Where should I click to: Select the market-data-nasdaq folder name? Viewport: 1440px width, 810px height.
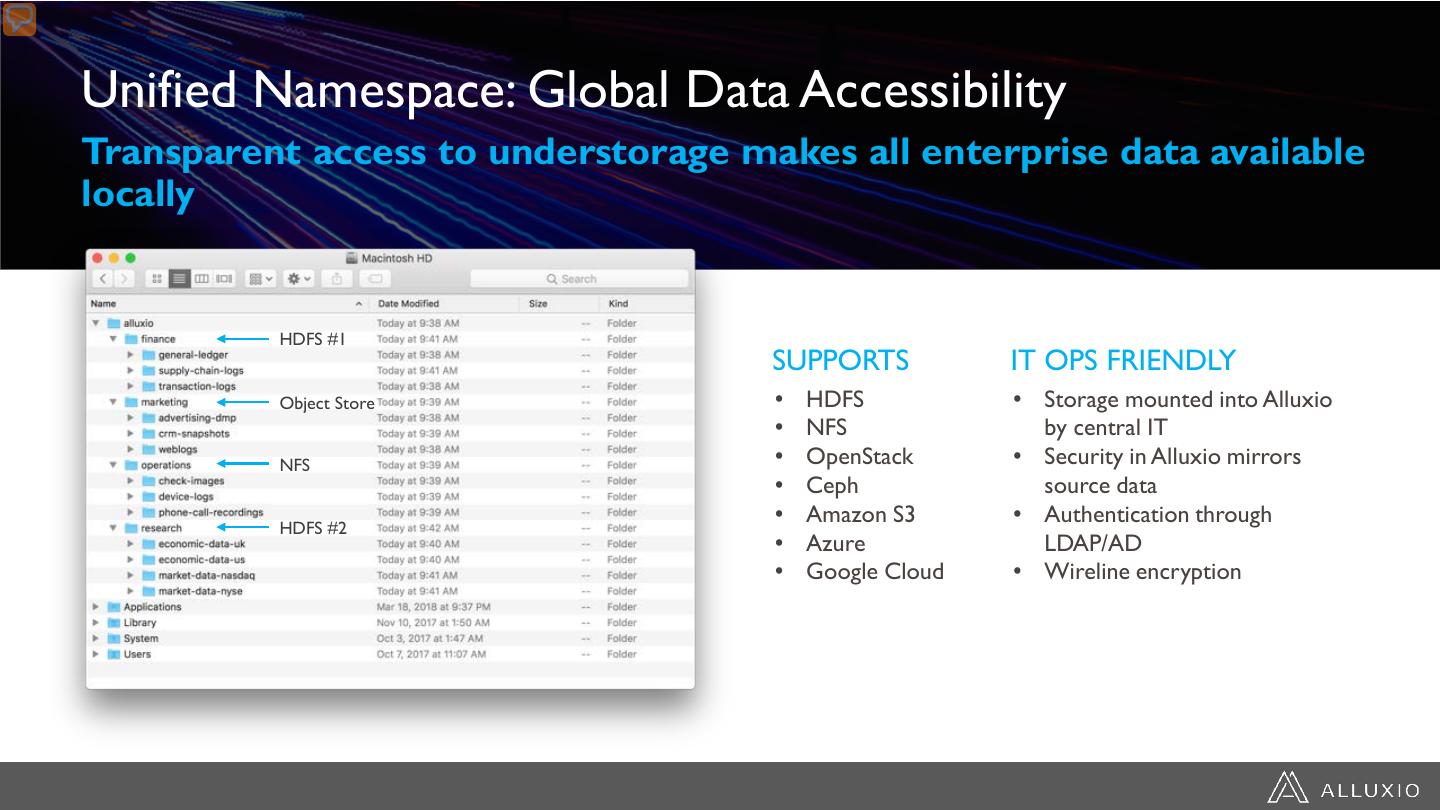[x=207, y=575]
